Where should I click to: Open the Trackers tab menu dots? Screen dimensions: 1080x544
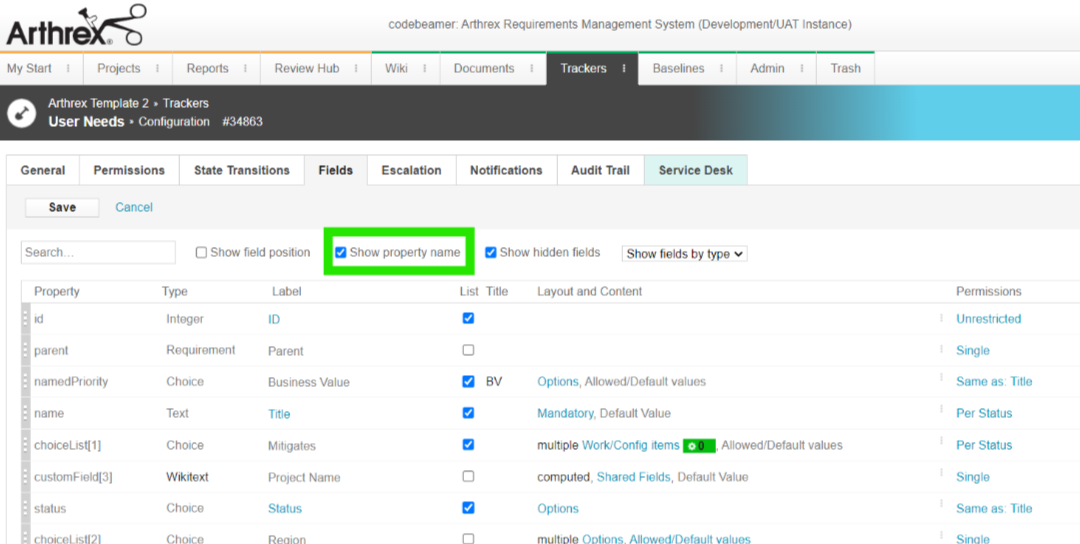pos(624,69)
